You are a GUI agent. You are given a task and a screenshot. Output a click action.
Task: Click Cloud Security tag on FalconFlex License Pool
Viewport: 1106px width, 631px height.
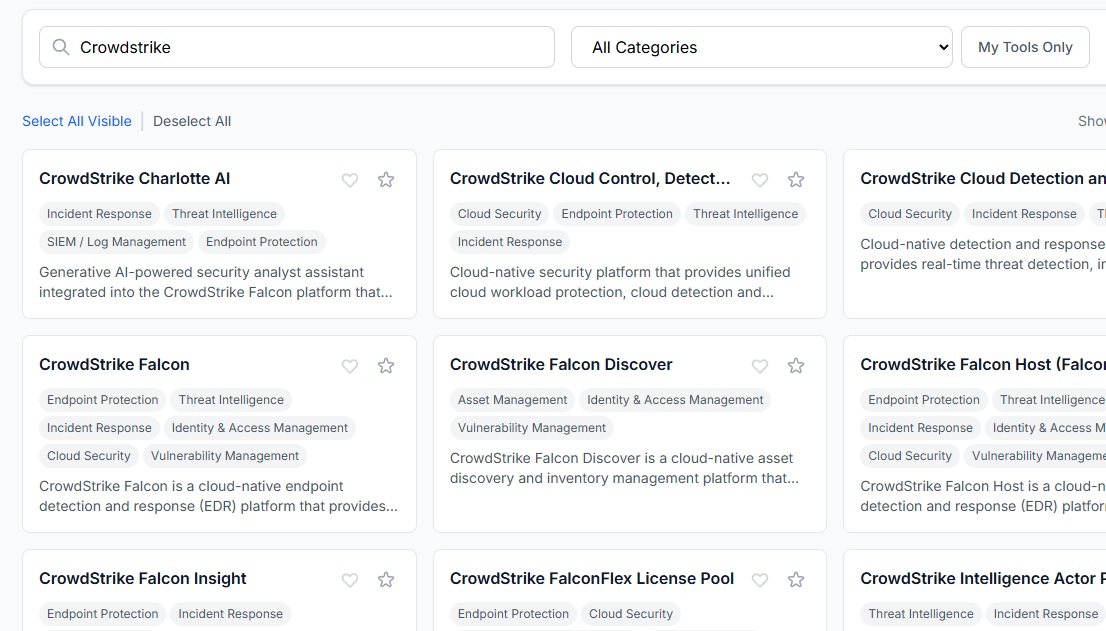point(631,614)
